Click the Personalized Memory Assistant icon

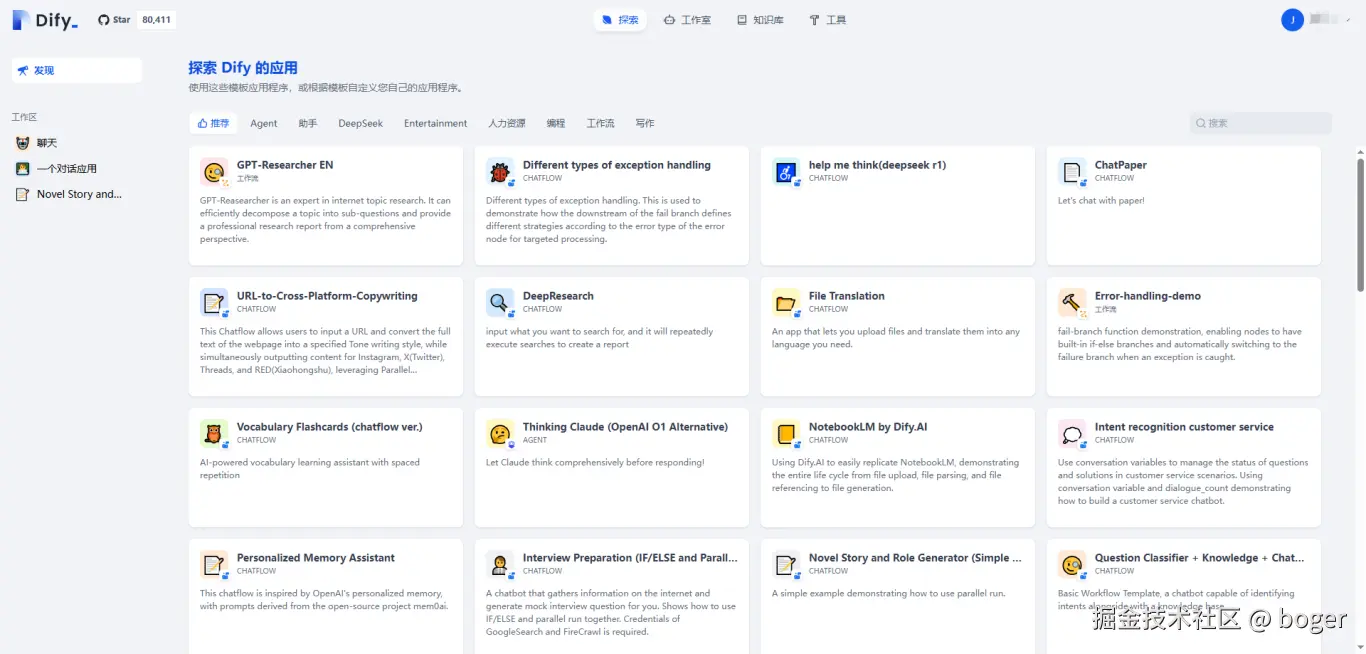214,565
